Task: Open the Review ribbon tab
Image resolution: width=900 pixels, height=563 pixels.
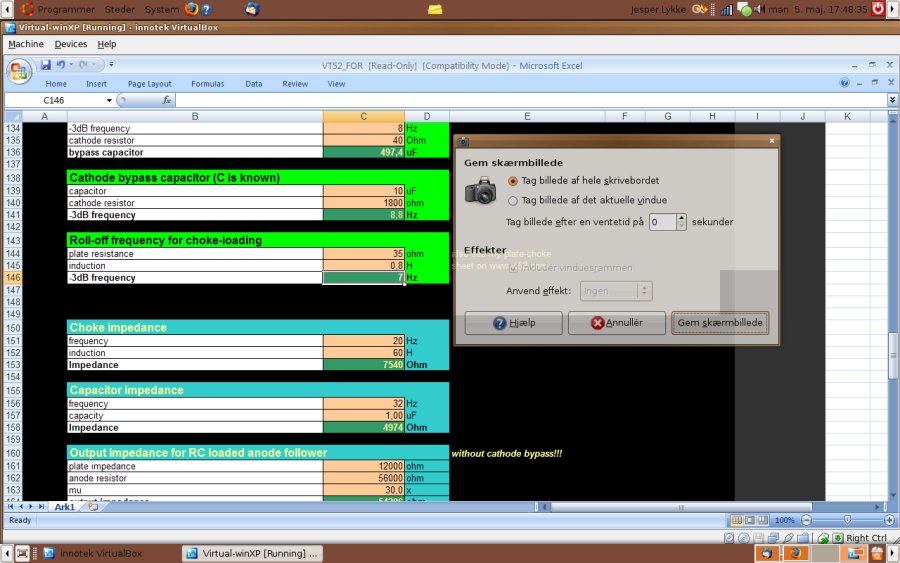Action: coord(295,84)
